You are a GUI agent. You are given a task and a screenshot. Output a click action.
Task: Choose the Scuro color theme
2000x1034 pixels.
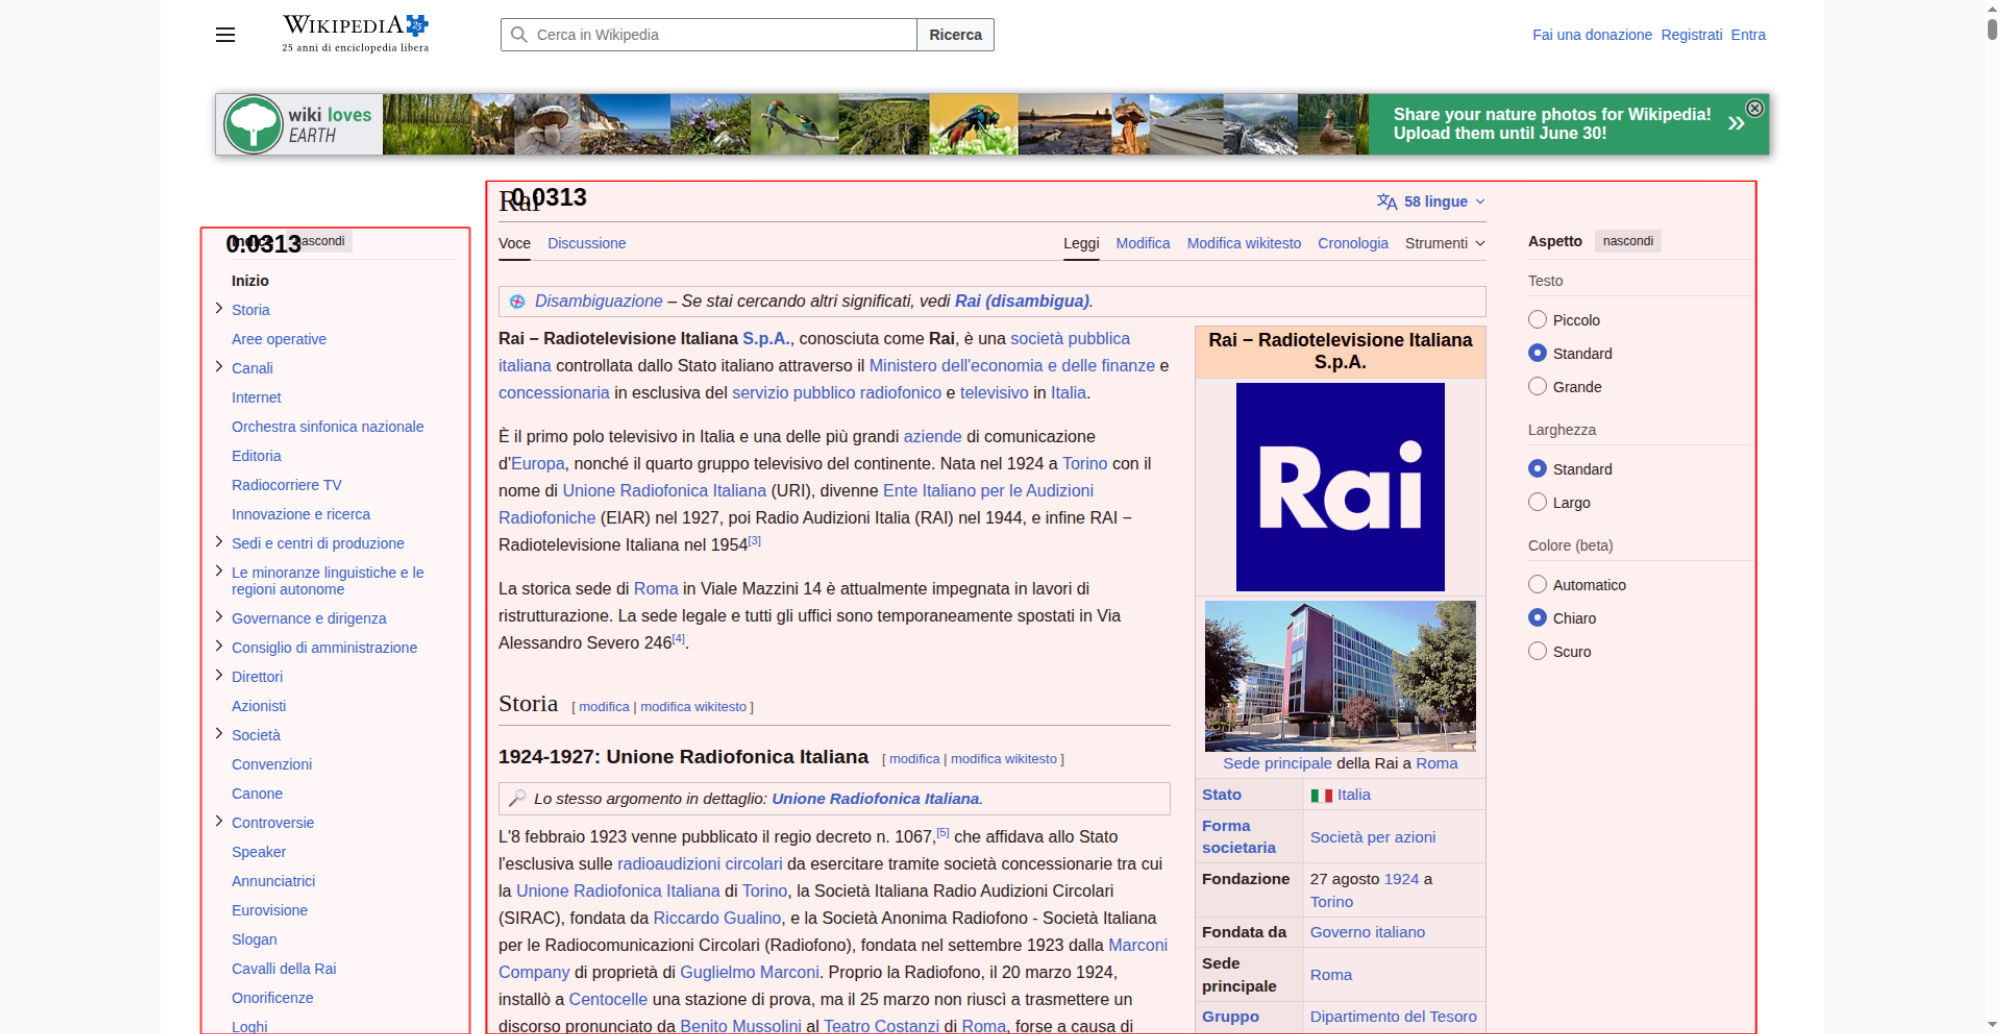point(1538,651)
